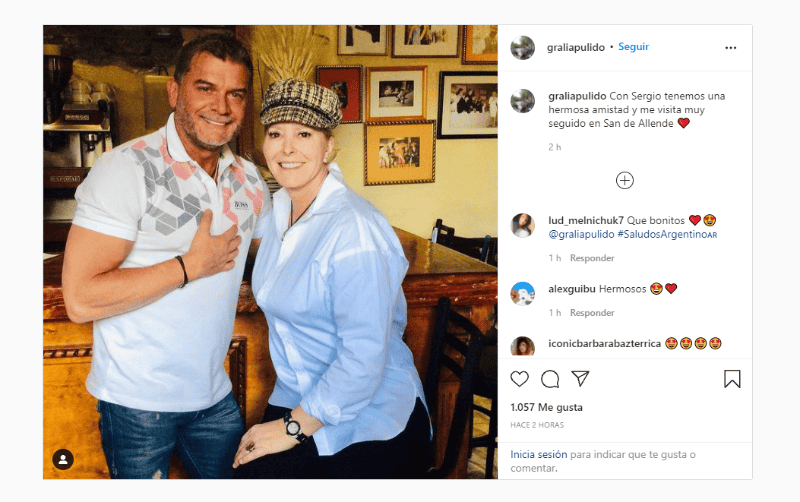
Task: Reply to lud_melnichuk7's comment
Action: [592, 258]
